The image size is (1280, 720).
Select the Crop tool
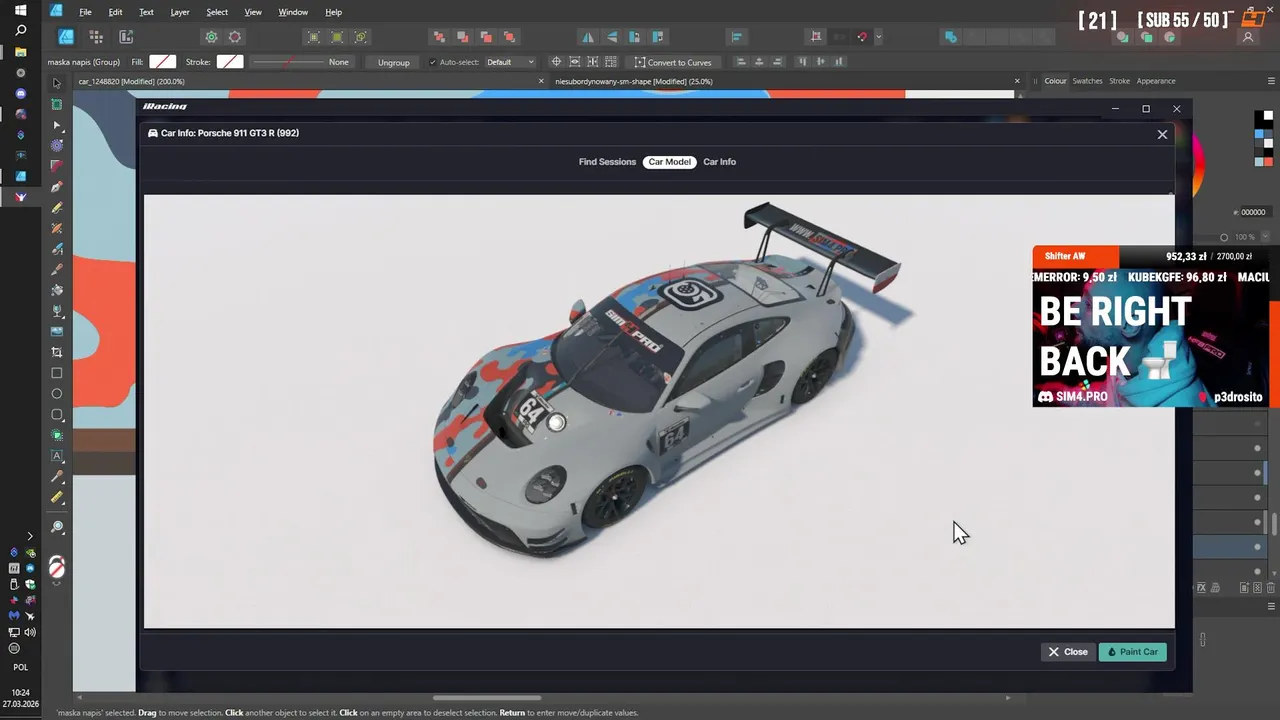(57, 352)
